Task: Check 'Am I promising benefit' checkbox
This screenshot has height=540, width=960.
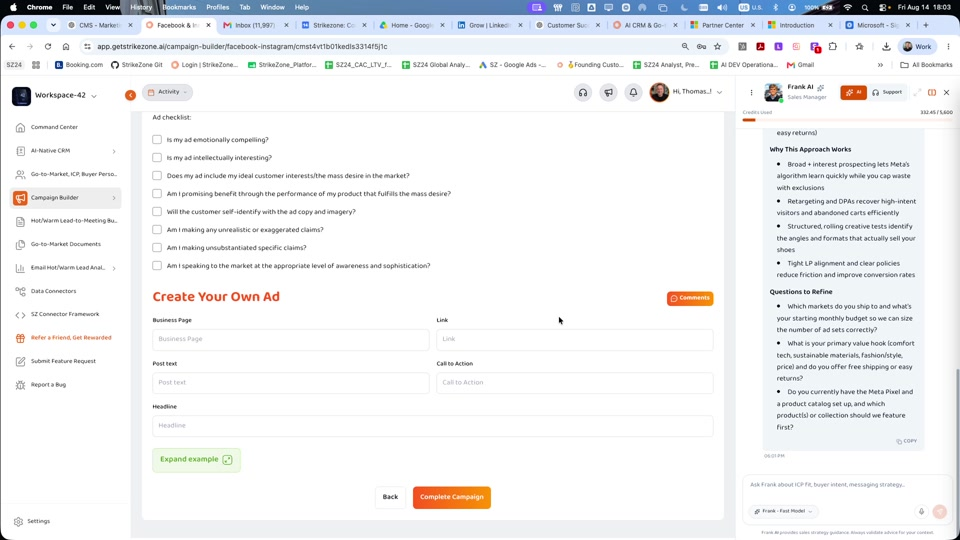Action: tap(157, 193)
